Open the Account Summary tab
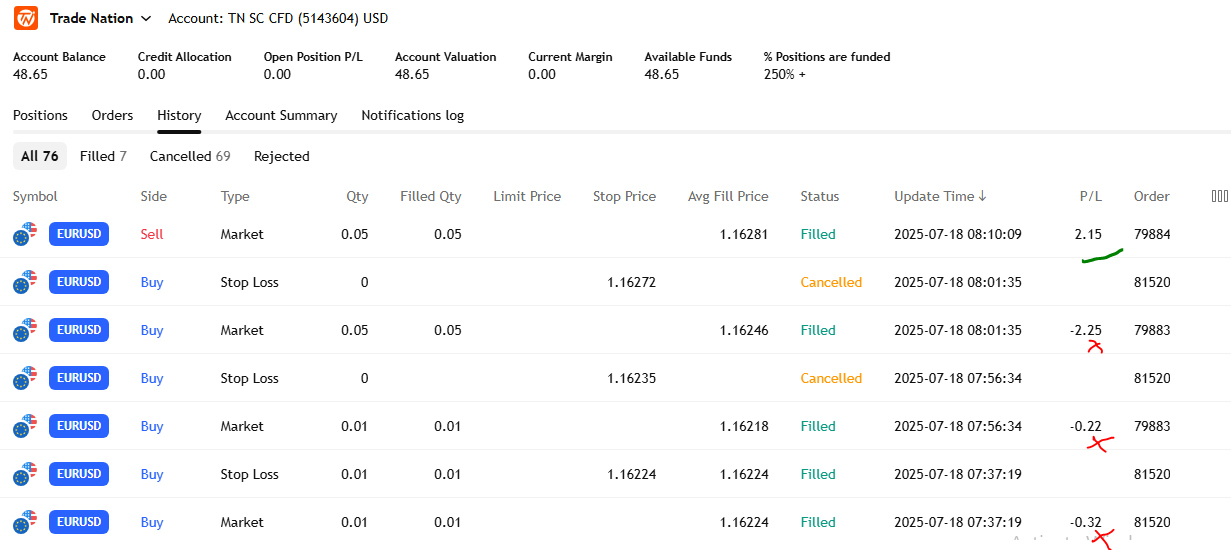Screen dimensions: 1231x550 click(x=281, y=115)
